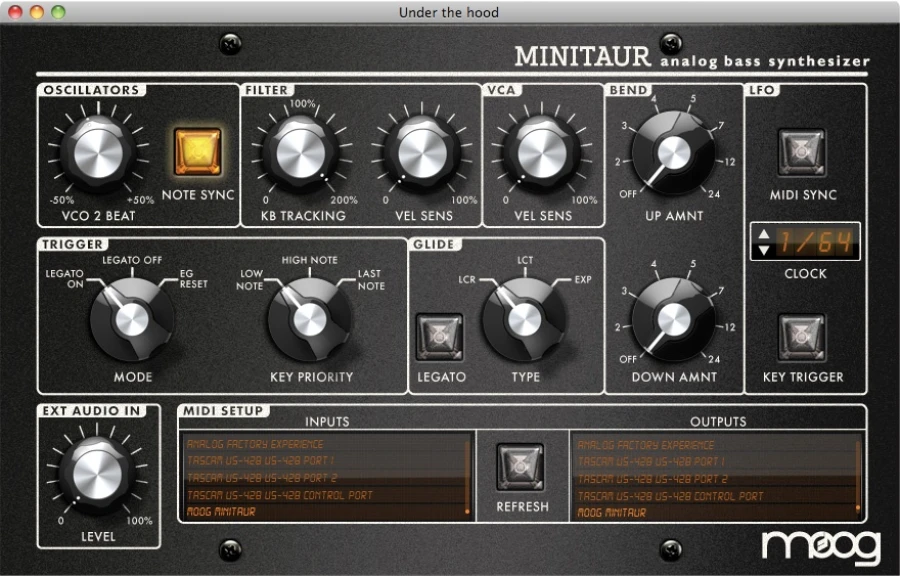The width and height of the screenshot is (900, 576).
Task: Set Key Priority to HIGH NOTE label
Action: coord(309,260)
